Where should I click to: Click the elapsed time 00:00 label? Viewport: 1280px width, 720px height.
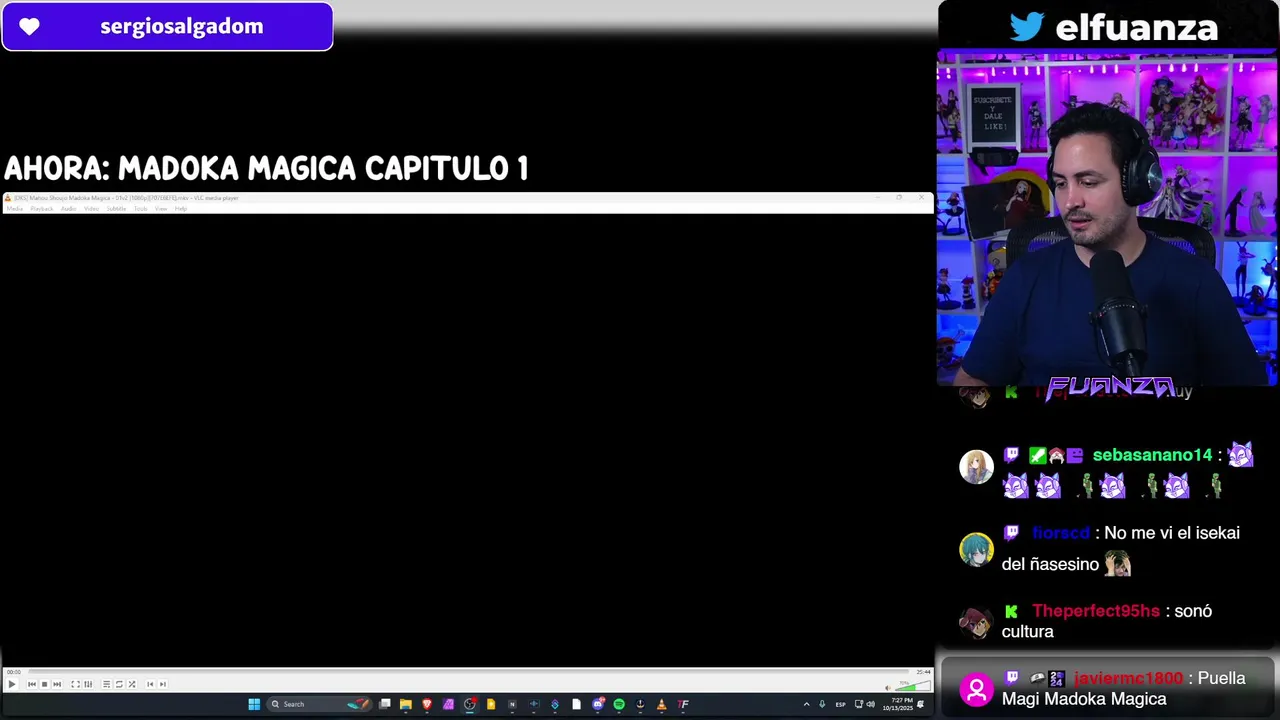point(14,672)
